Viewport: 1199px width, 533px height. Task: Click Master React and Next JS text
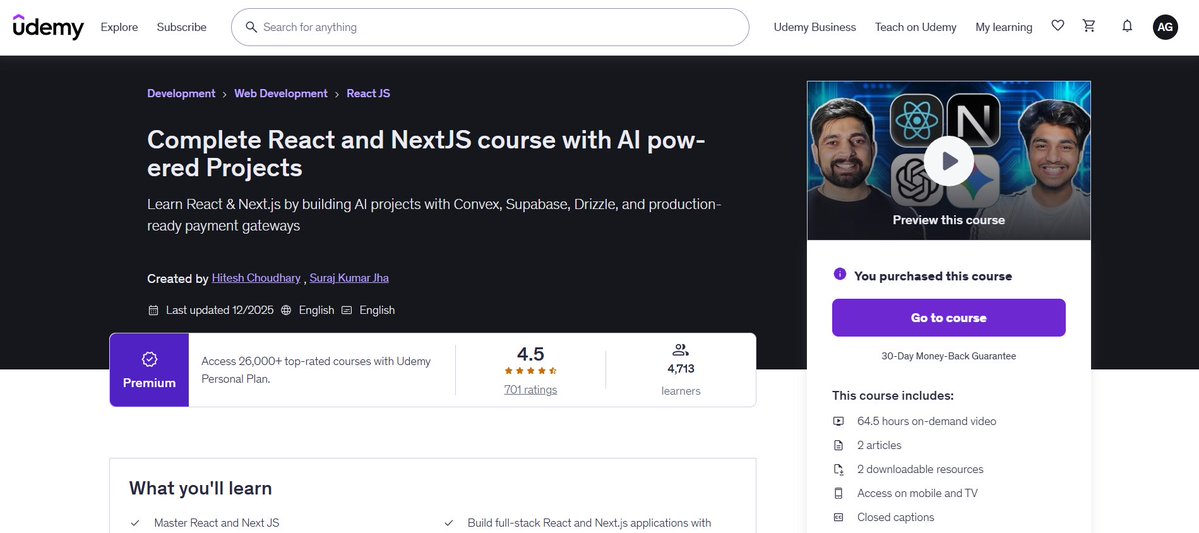pyautogui.click(x=216, y=524)
